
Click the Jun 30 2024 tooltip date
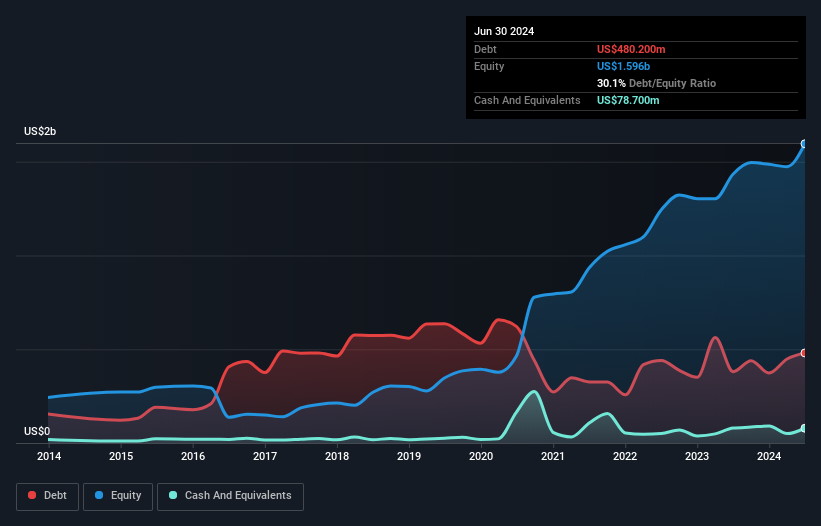(x=504, y=31)
